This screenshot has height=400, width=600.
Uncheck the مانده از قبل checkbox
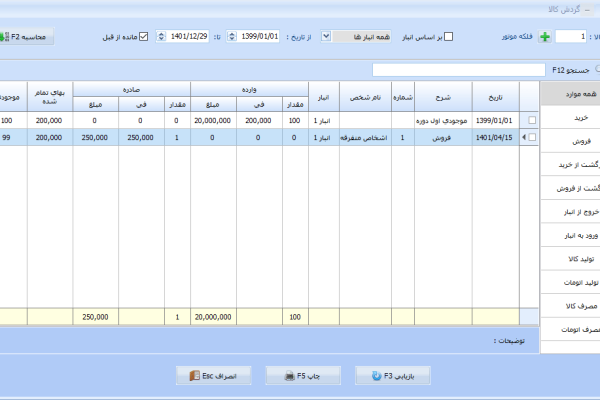click(x=143, y=37)
